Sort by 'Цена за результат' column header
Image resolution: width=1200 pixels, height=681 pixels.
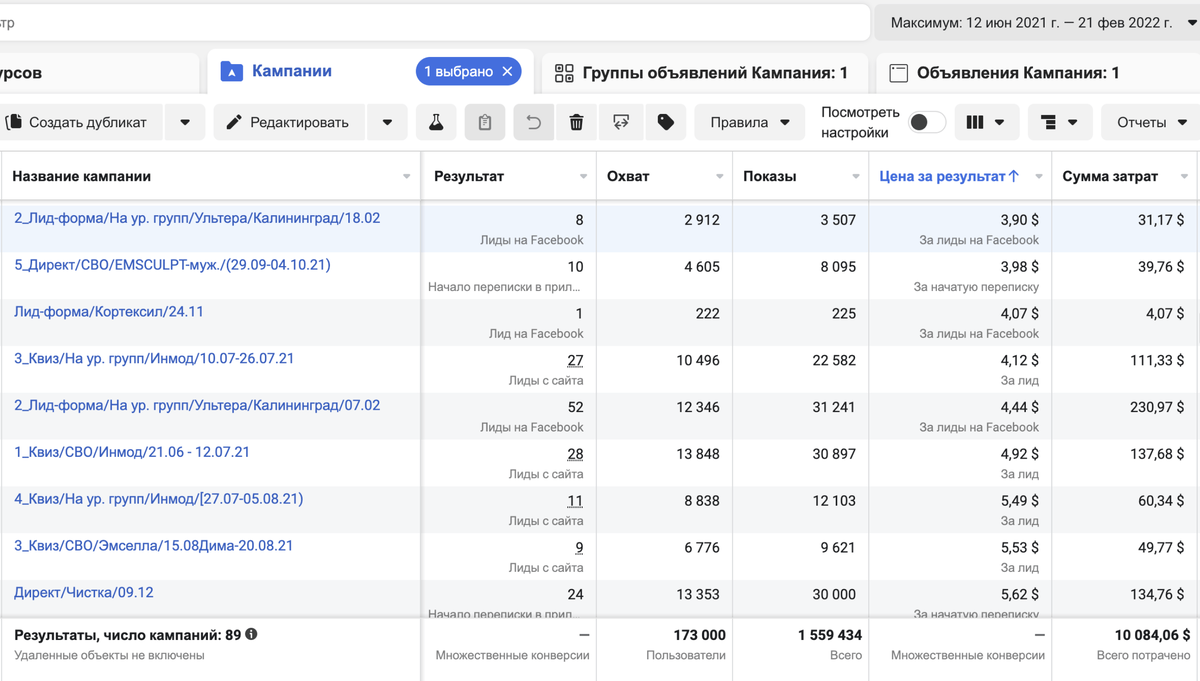click(x=942, y=176)
